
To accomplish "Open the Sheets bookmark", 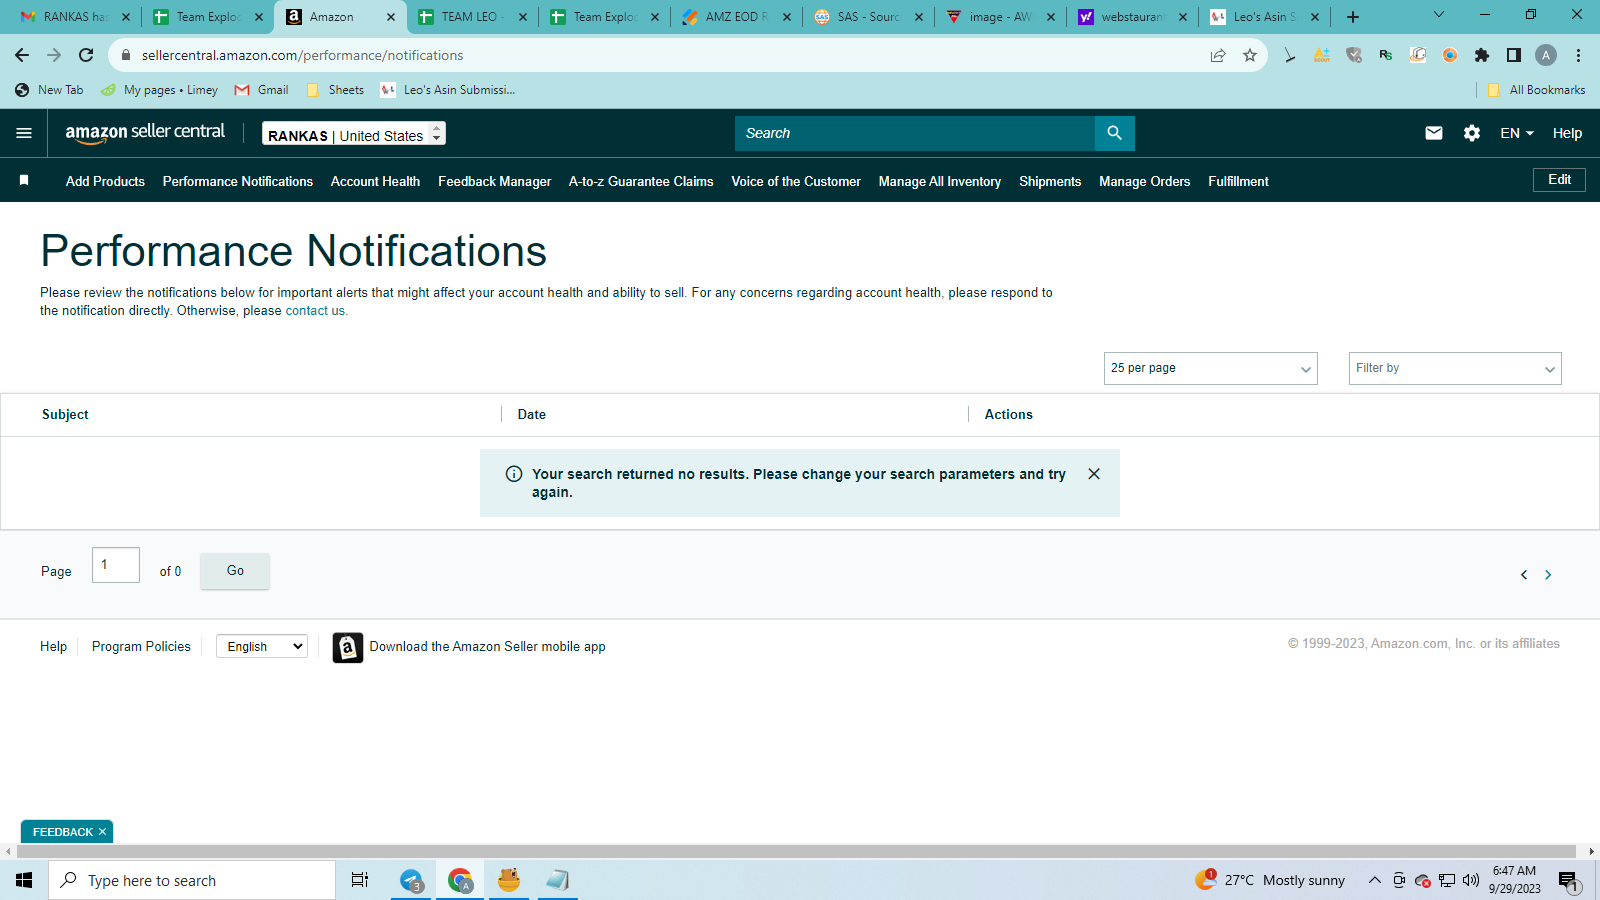I will pyautogui.click(x=336, y=90).
